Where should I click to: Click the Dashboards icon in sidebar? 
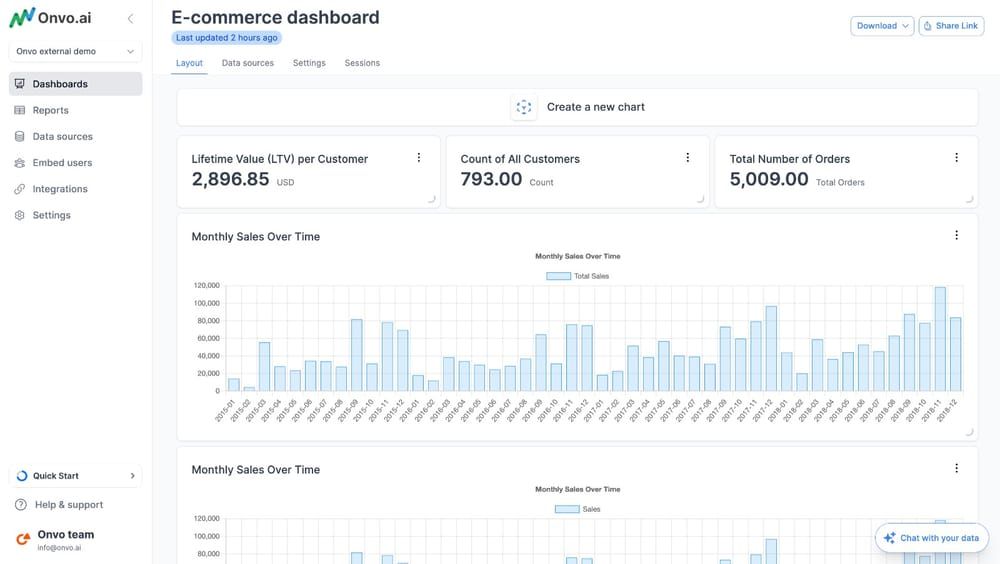[x=20, y=84]
